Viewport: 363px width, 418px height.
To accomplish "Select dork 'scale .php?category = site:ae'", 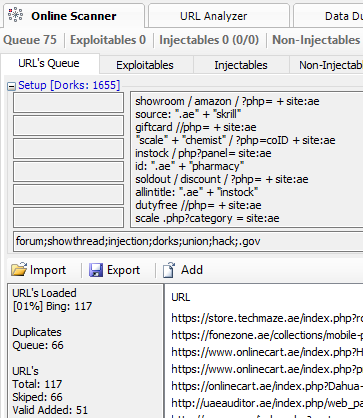I will [x=207, y=218].
